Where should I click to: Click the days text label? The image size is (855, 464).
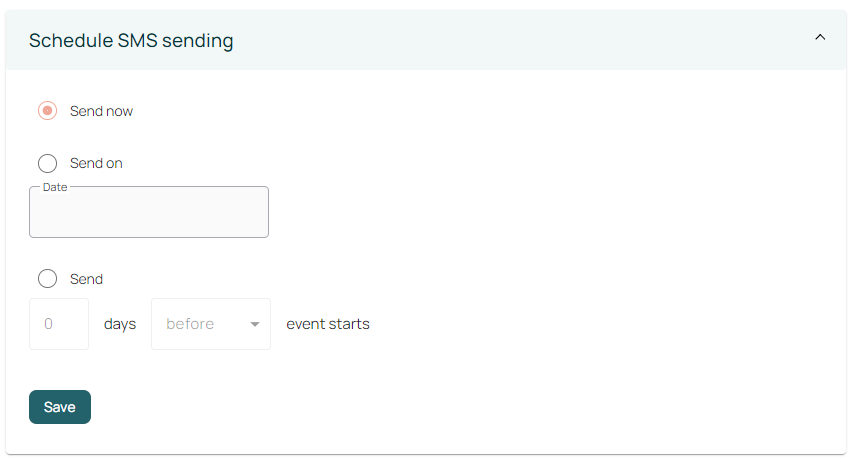point(120,324)
